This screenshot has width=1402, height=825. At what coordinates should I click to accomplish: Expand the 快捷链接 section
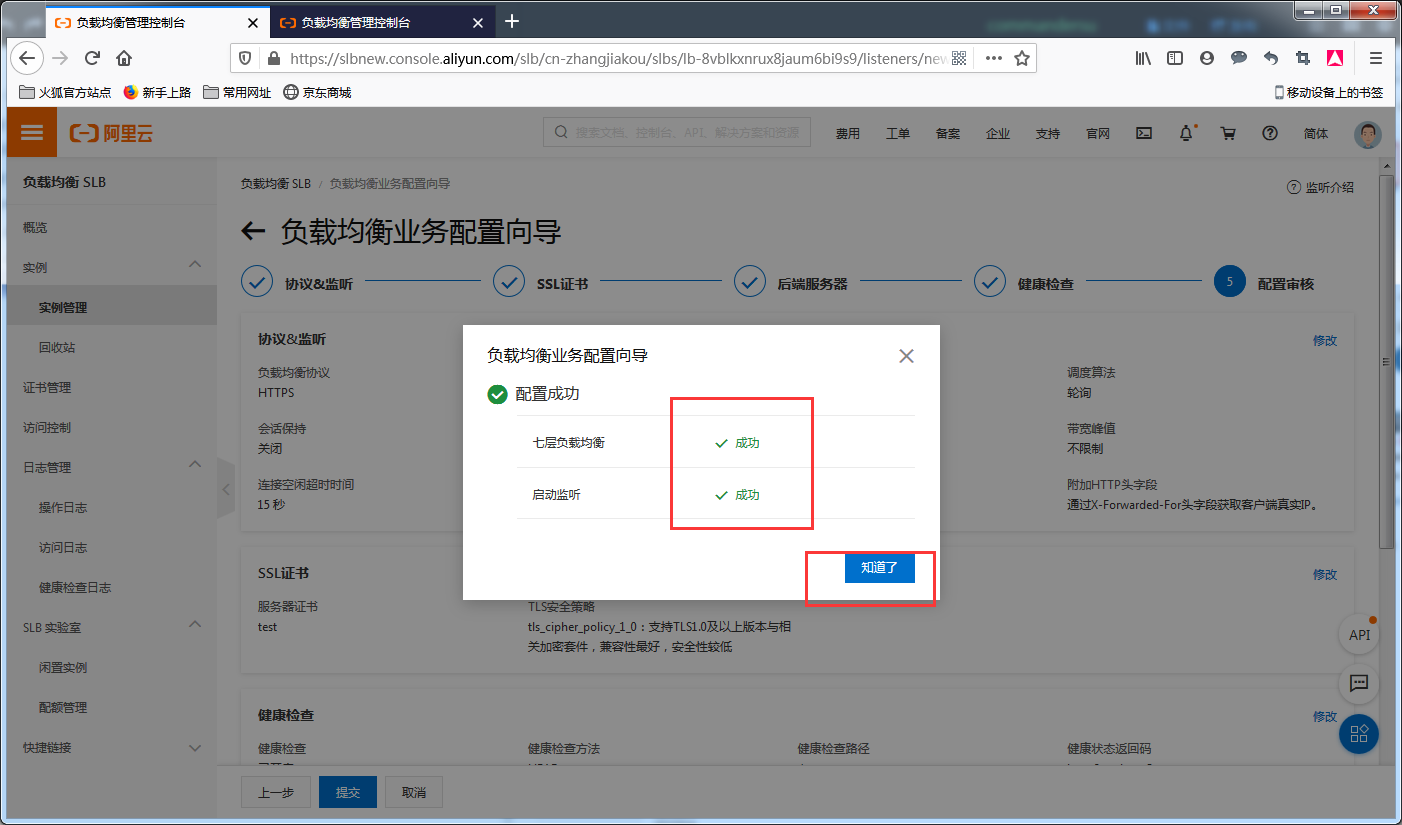point(110,747)
